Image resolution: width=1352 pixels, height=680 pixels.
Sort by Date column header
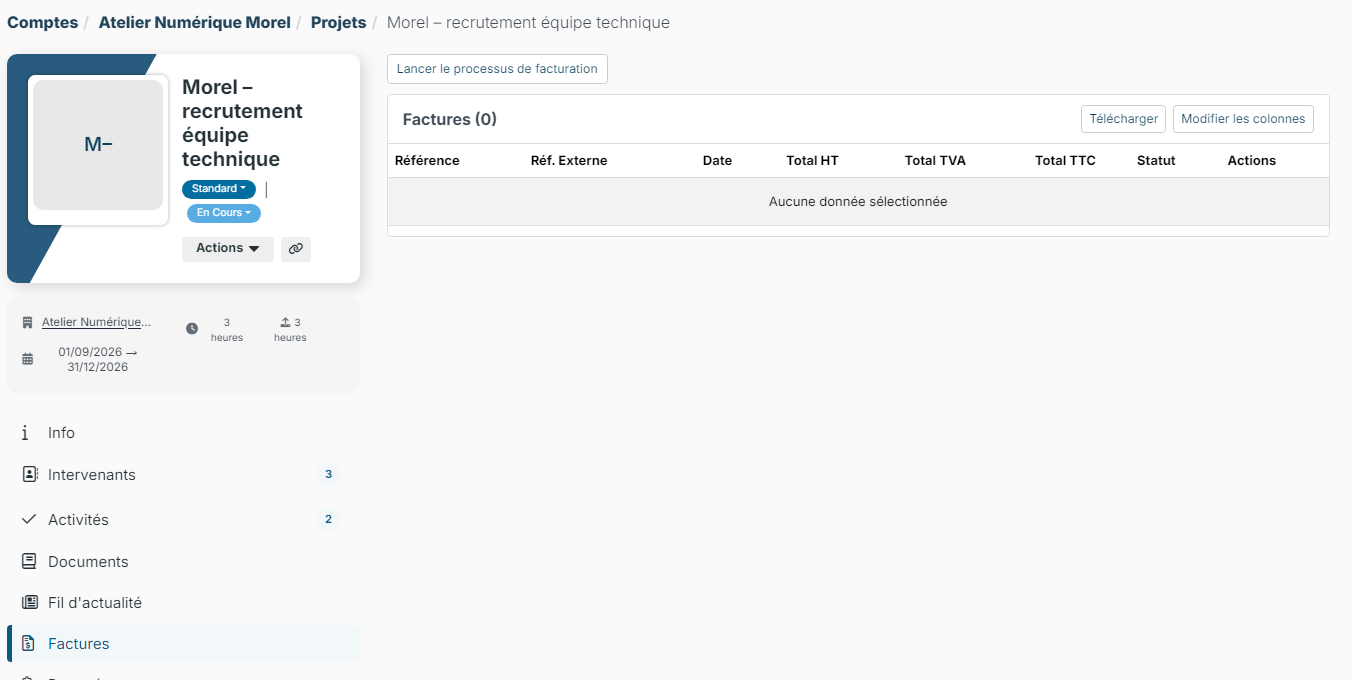click(717, 161)
